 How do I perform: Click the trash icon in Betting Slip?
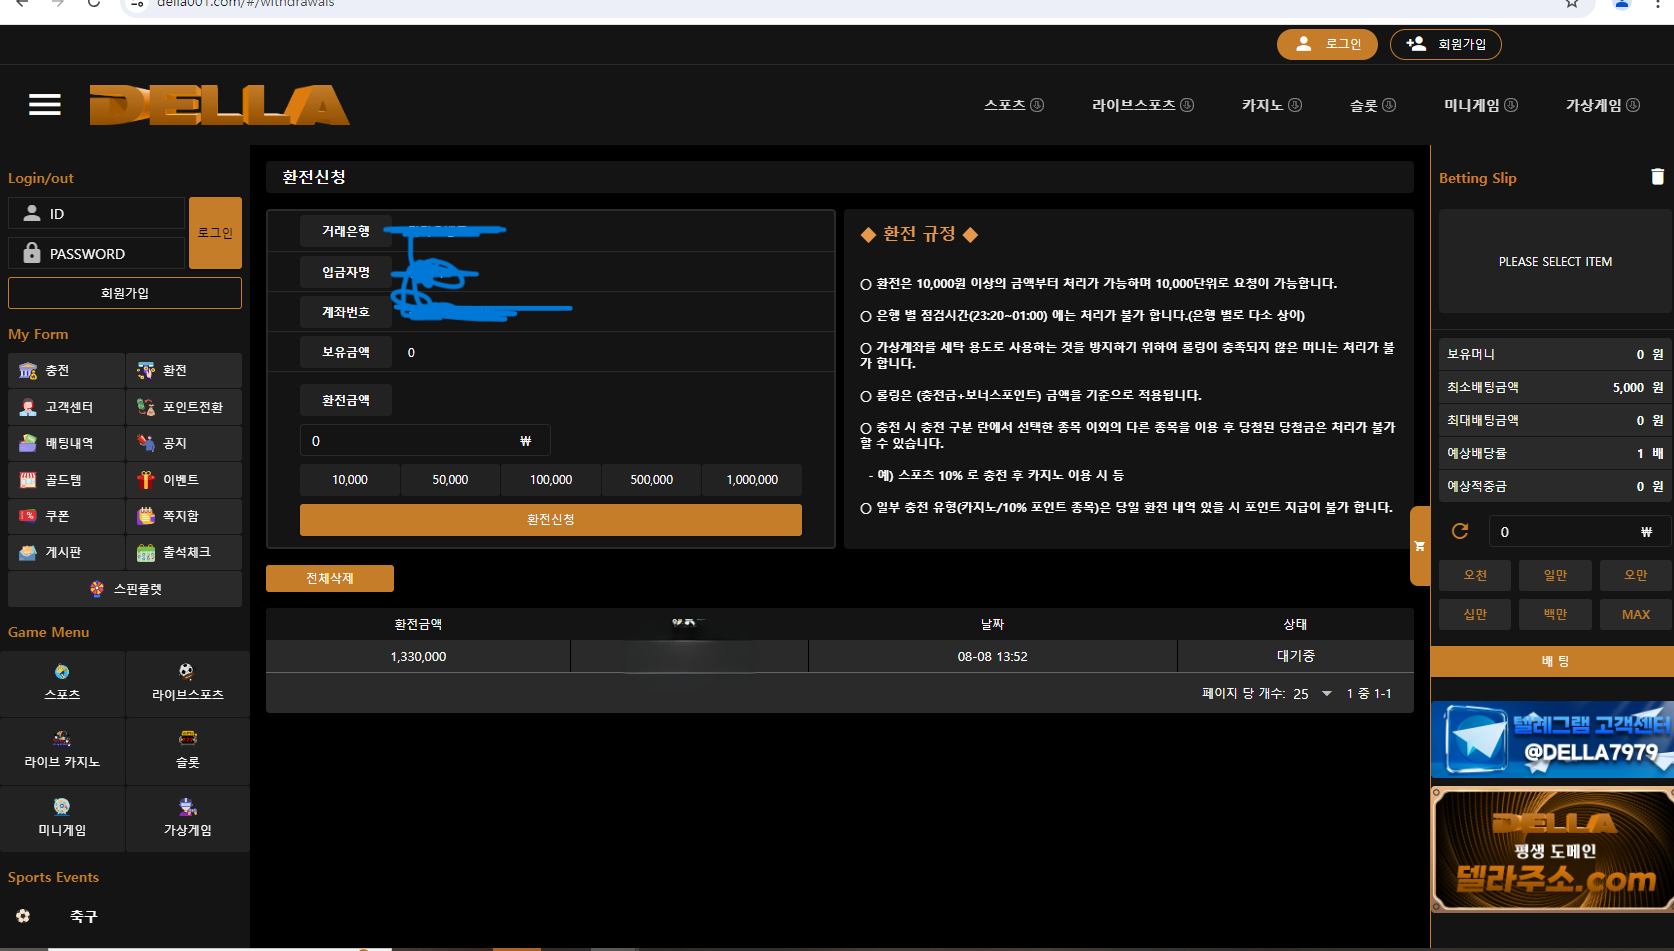[1657, 177]
